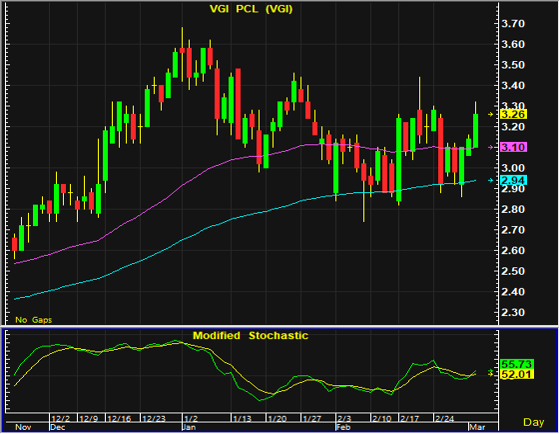Click the 2.40 price axis label
The height and width of the screenshot is (434, 560).
pyautogui.click(x=513, y=292)
